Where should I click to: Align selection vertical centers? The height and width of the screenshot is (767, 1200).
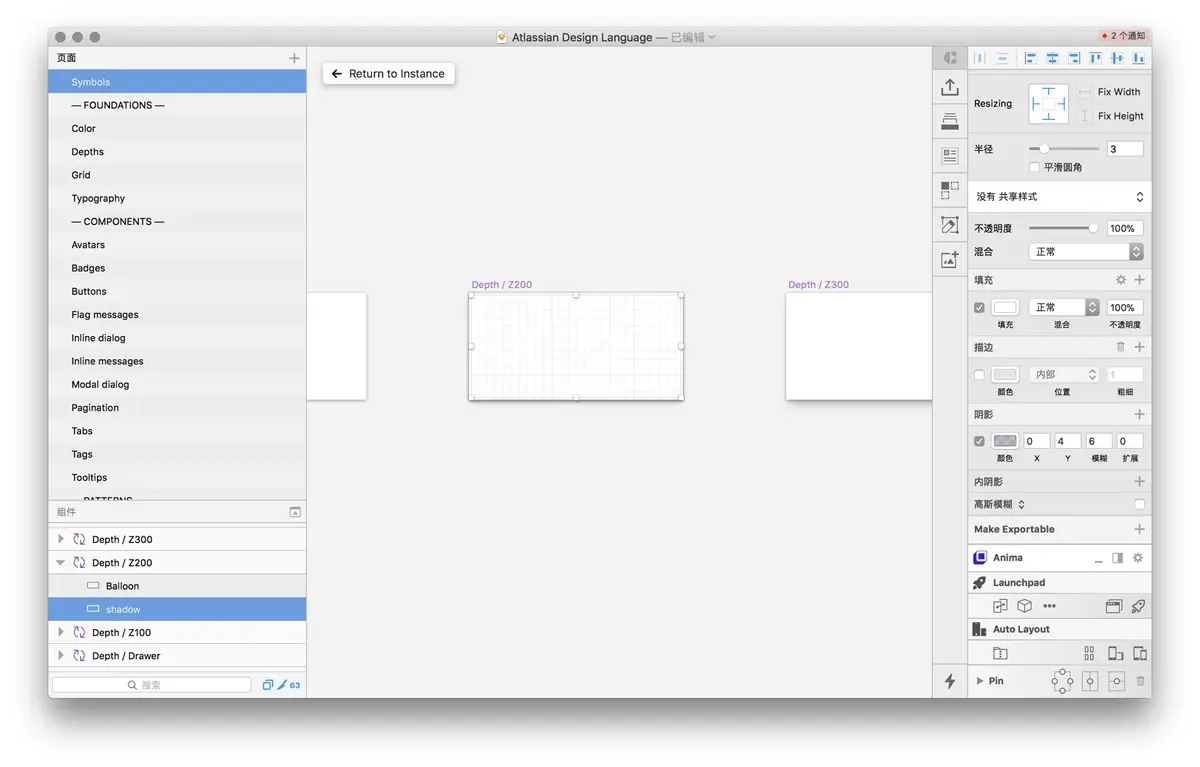click(1117, 59)
